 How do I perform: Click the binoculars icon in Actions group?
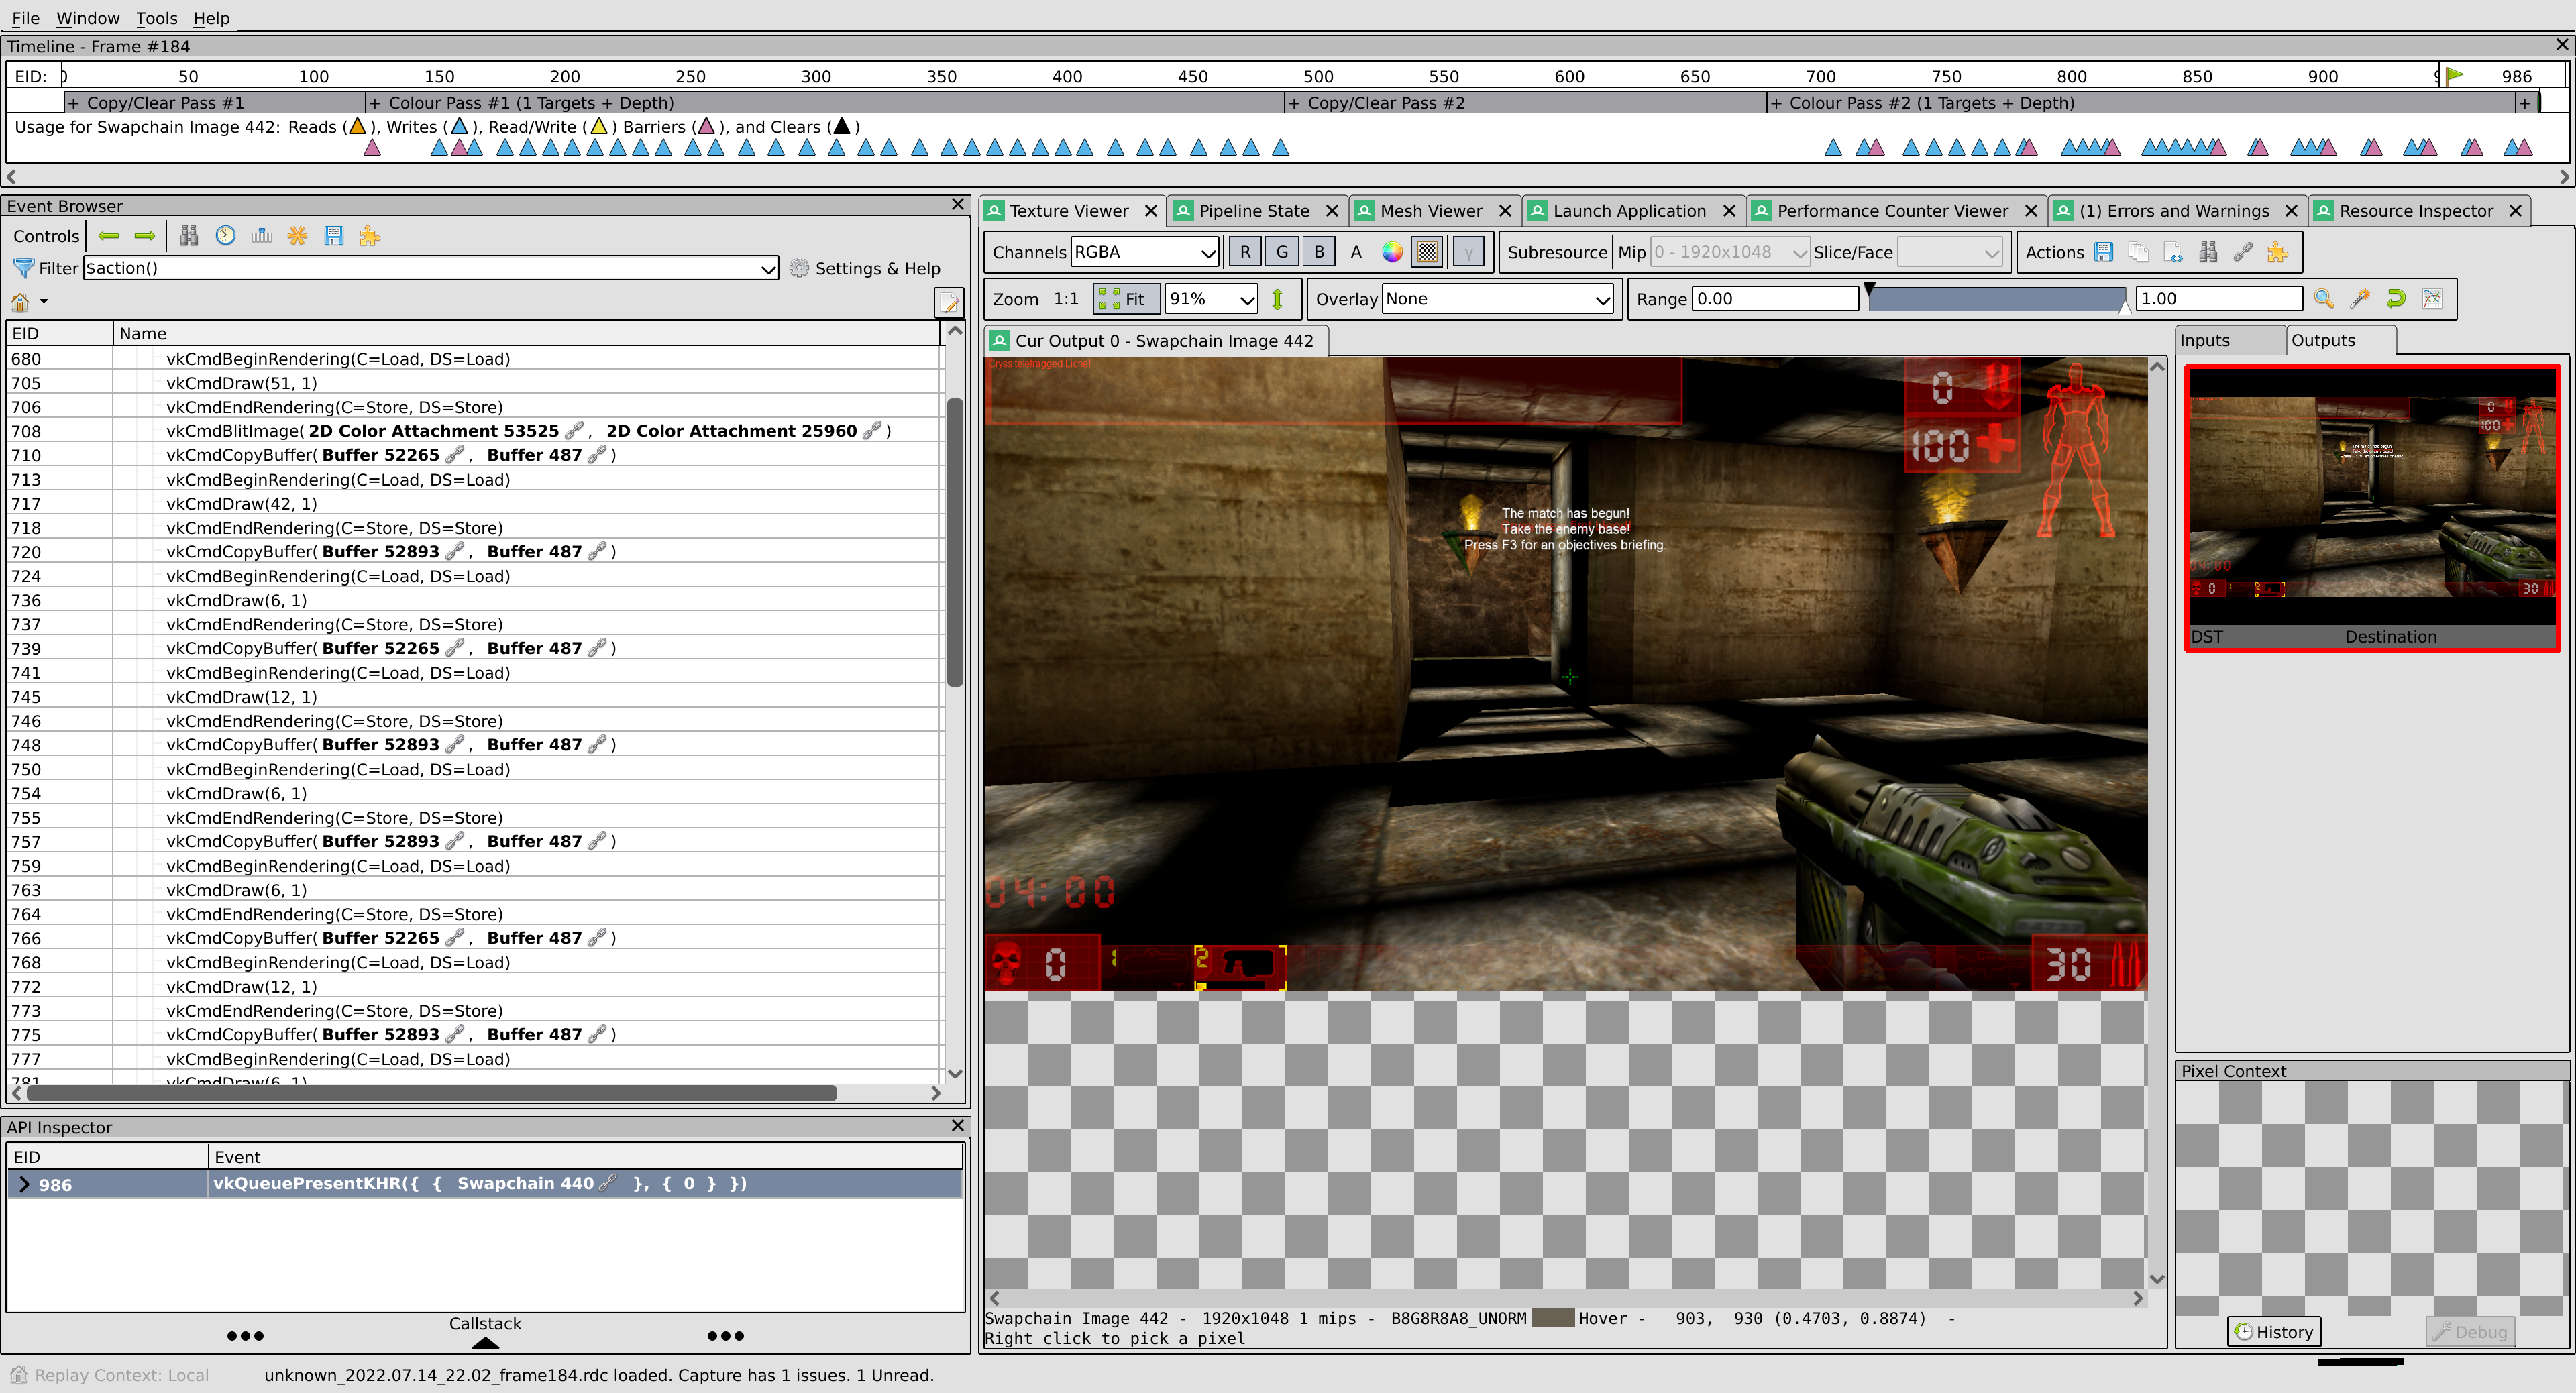2208,252
